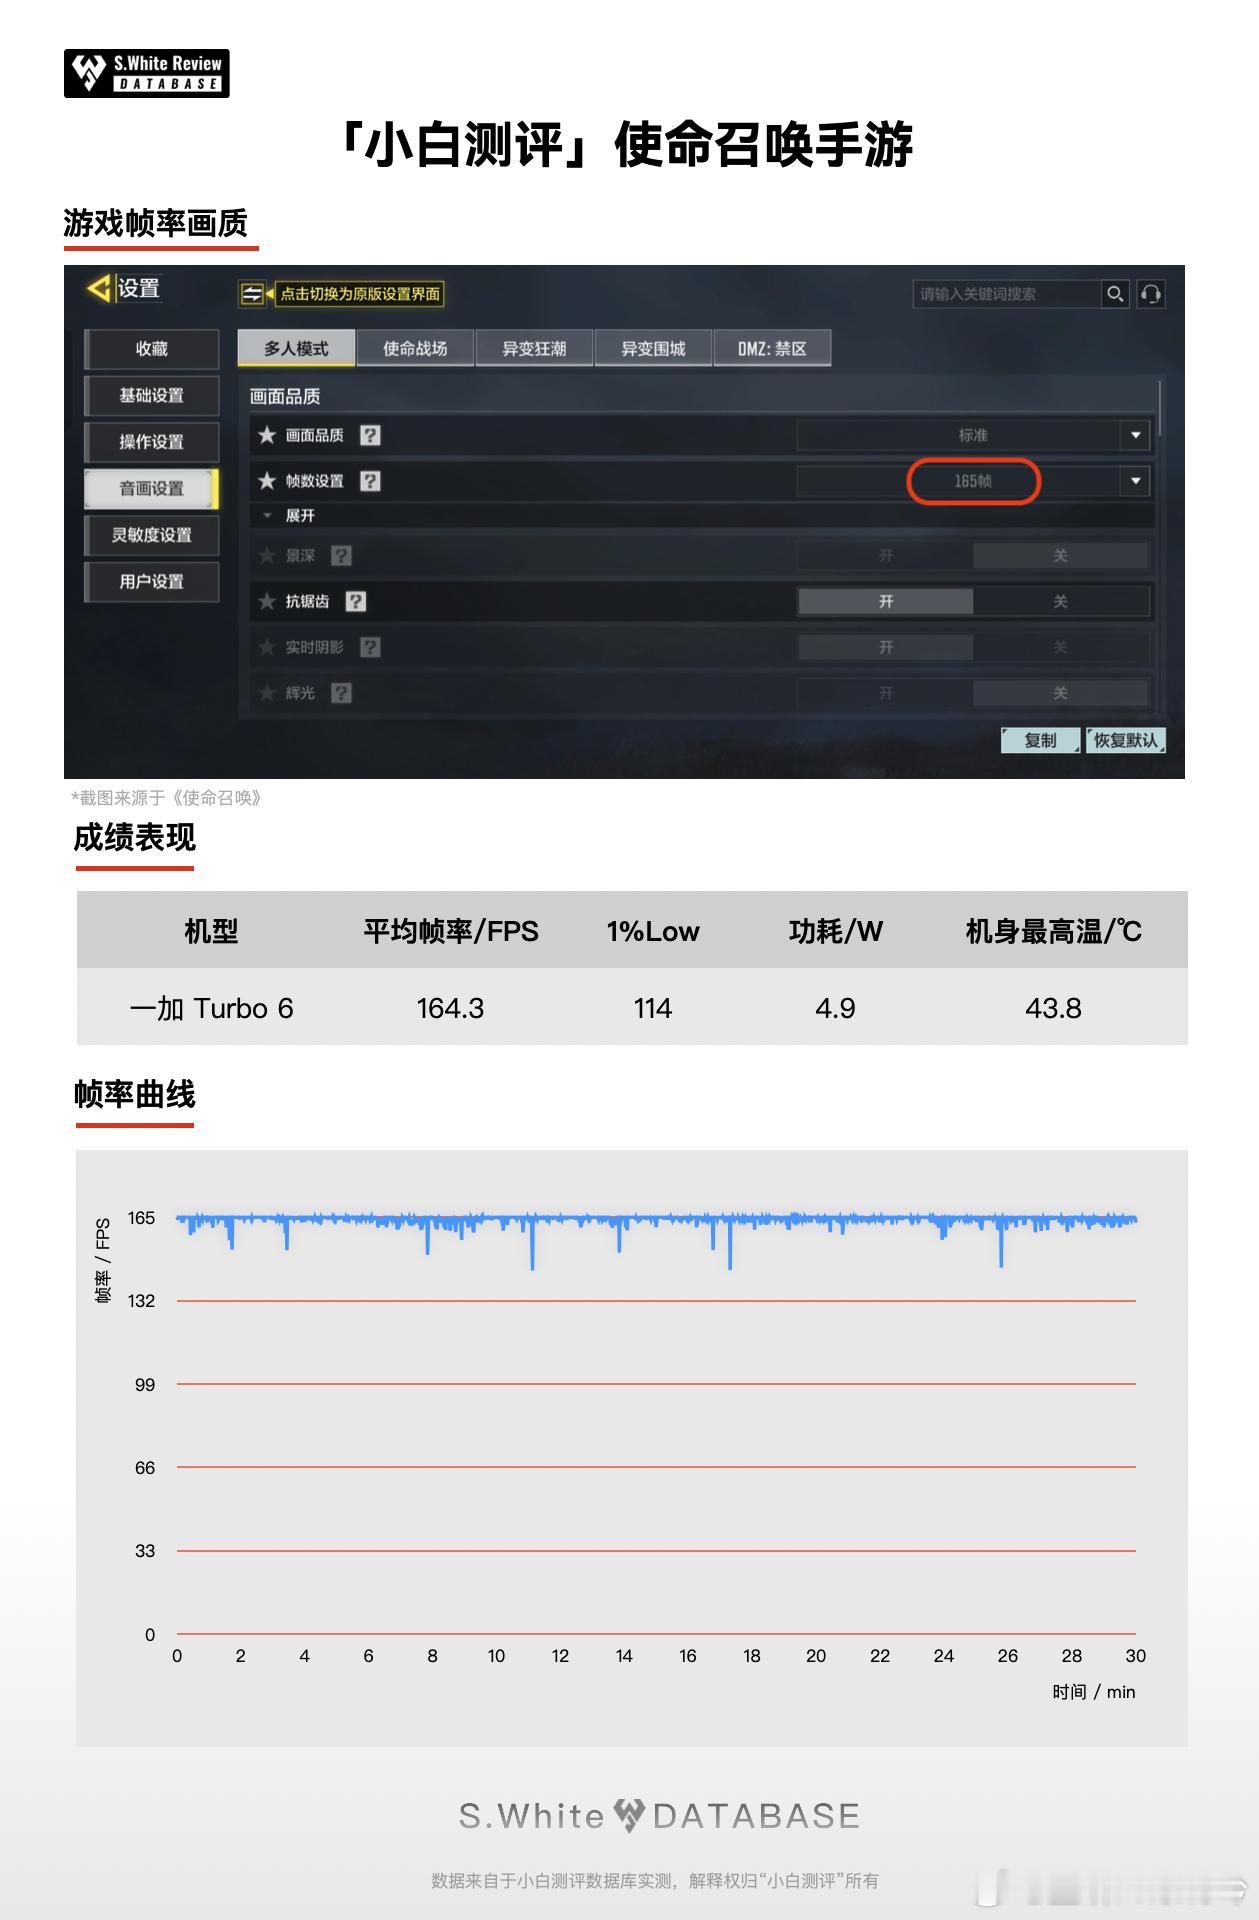
Task: Click the S.White Review Database logo
Action: (x=147, y=73)
